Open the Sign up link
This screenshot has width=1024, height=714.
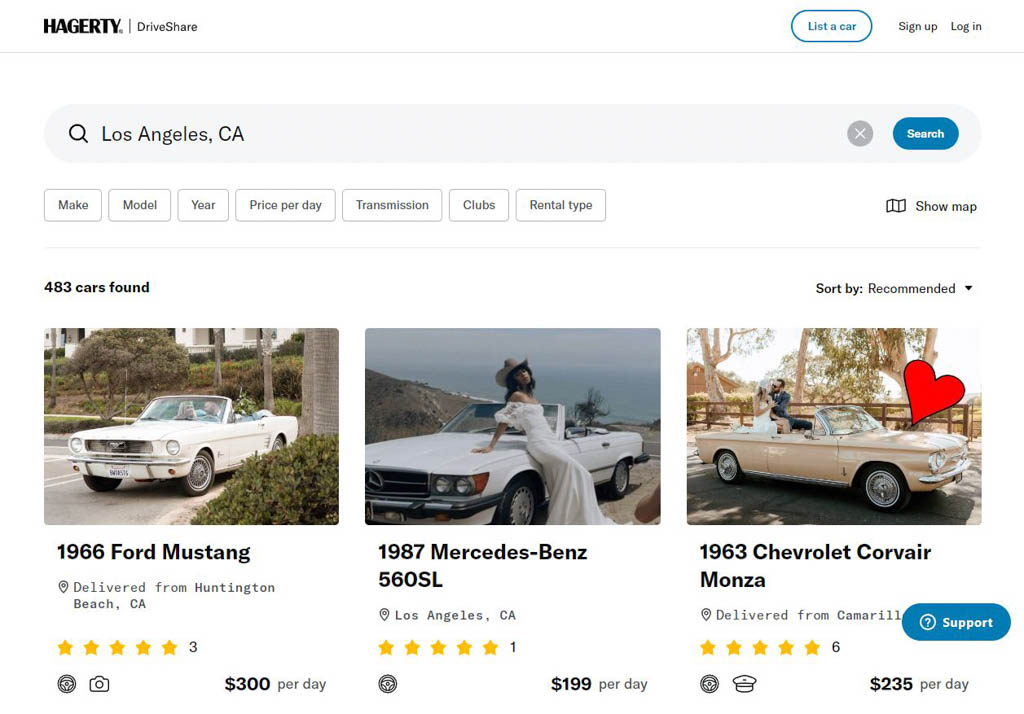pos(917,26)
